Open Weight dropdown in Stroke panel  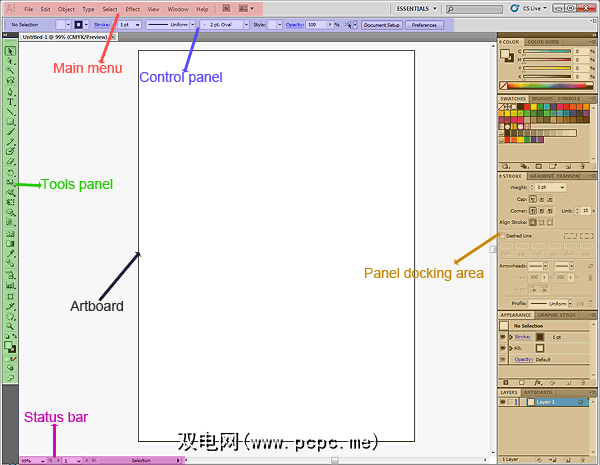(x=562, y=187)
